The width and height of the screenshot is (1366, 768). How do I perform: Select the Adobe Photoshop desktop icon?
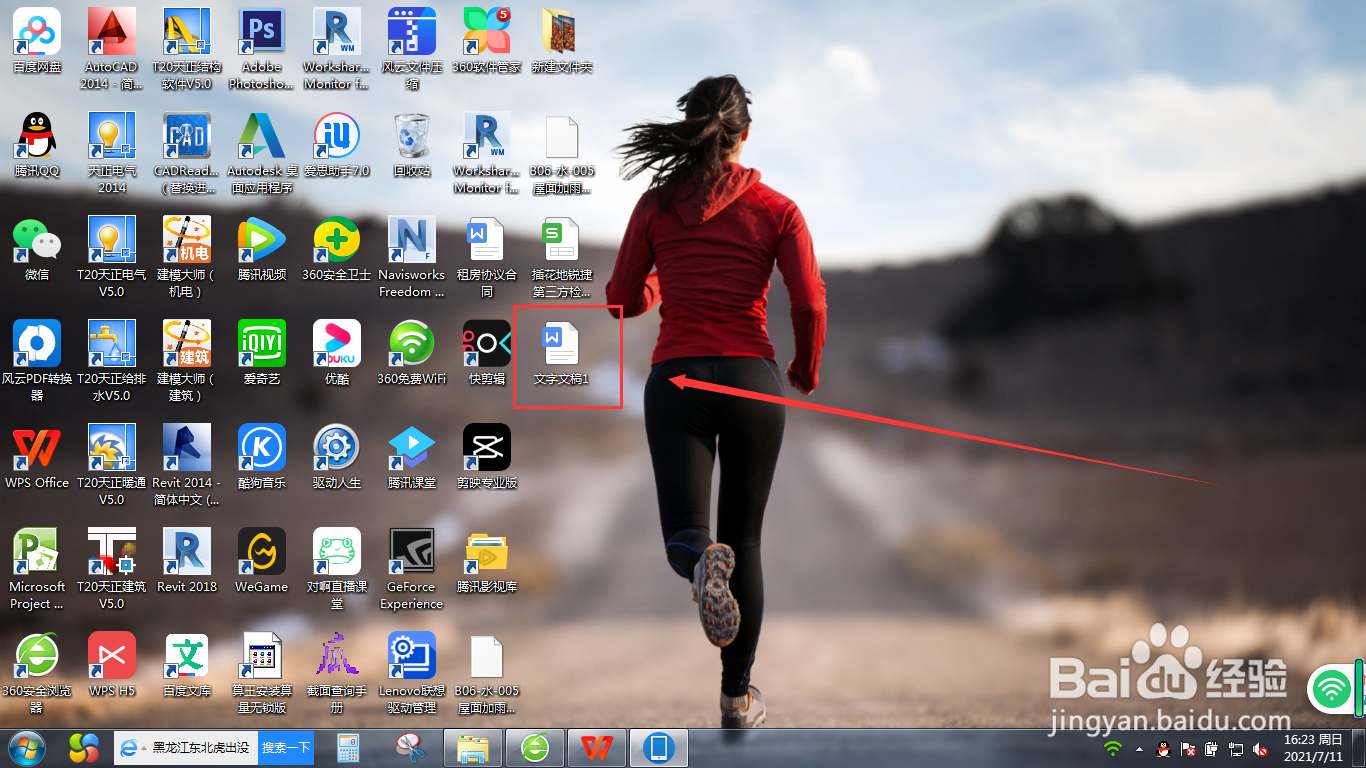coord(262,49)
